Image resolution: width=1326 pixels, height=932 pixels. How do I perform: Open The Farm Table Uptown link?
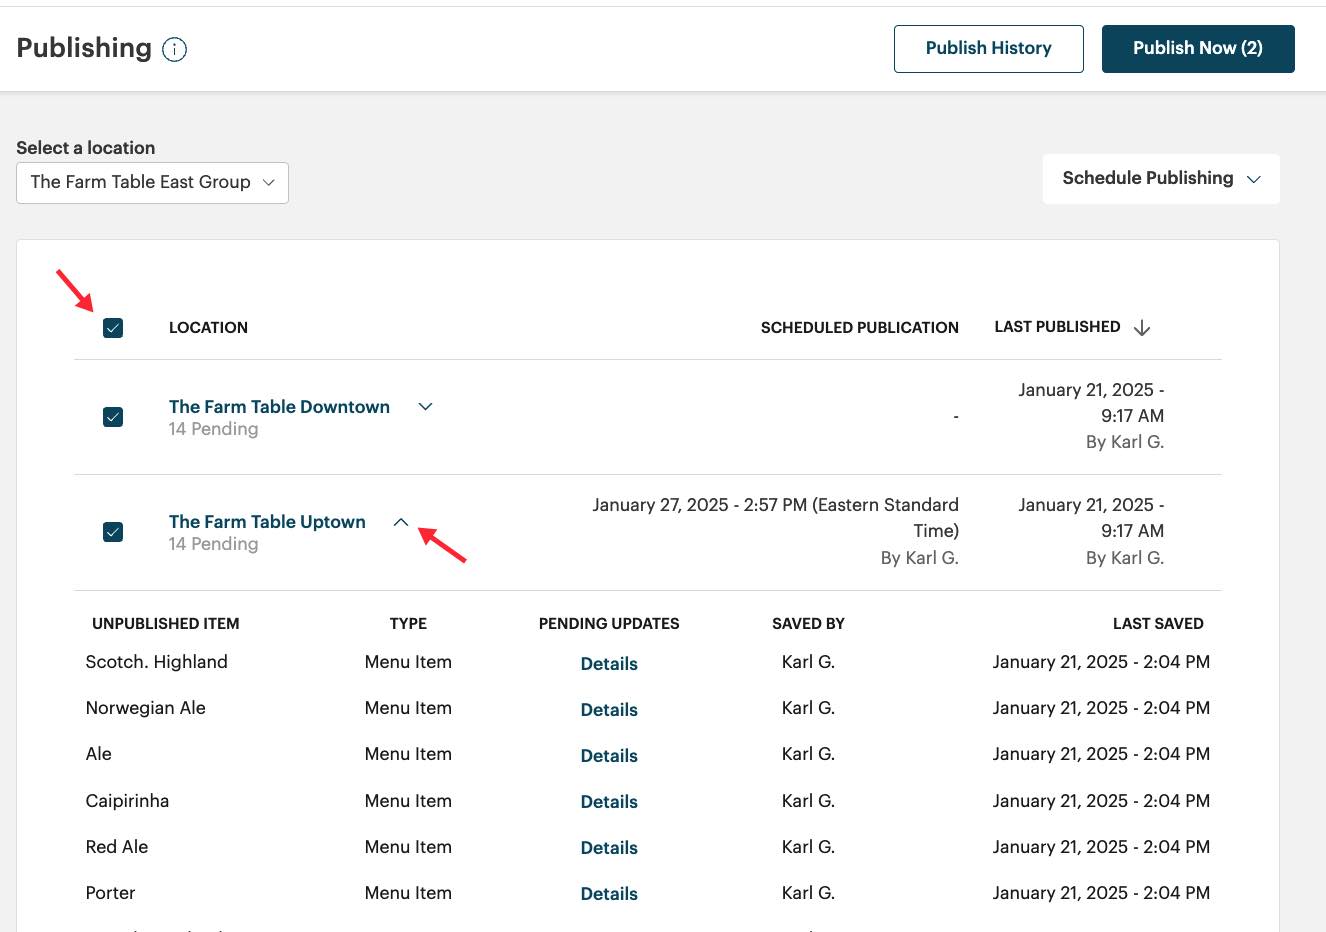tap(267, 522)
